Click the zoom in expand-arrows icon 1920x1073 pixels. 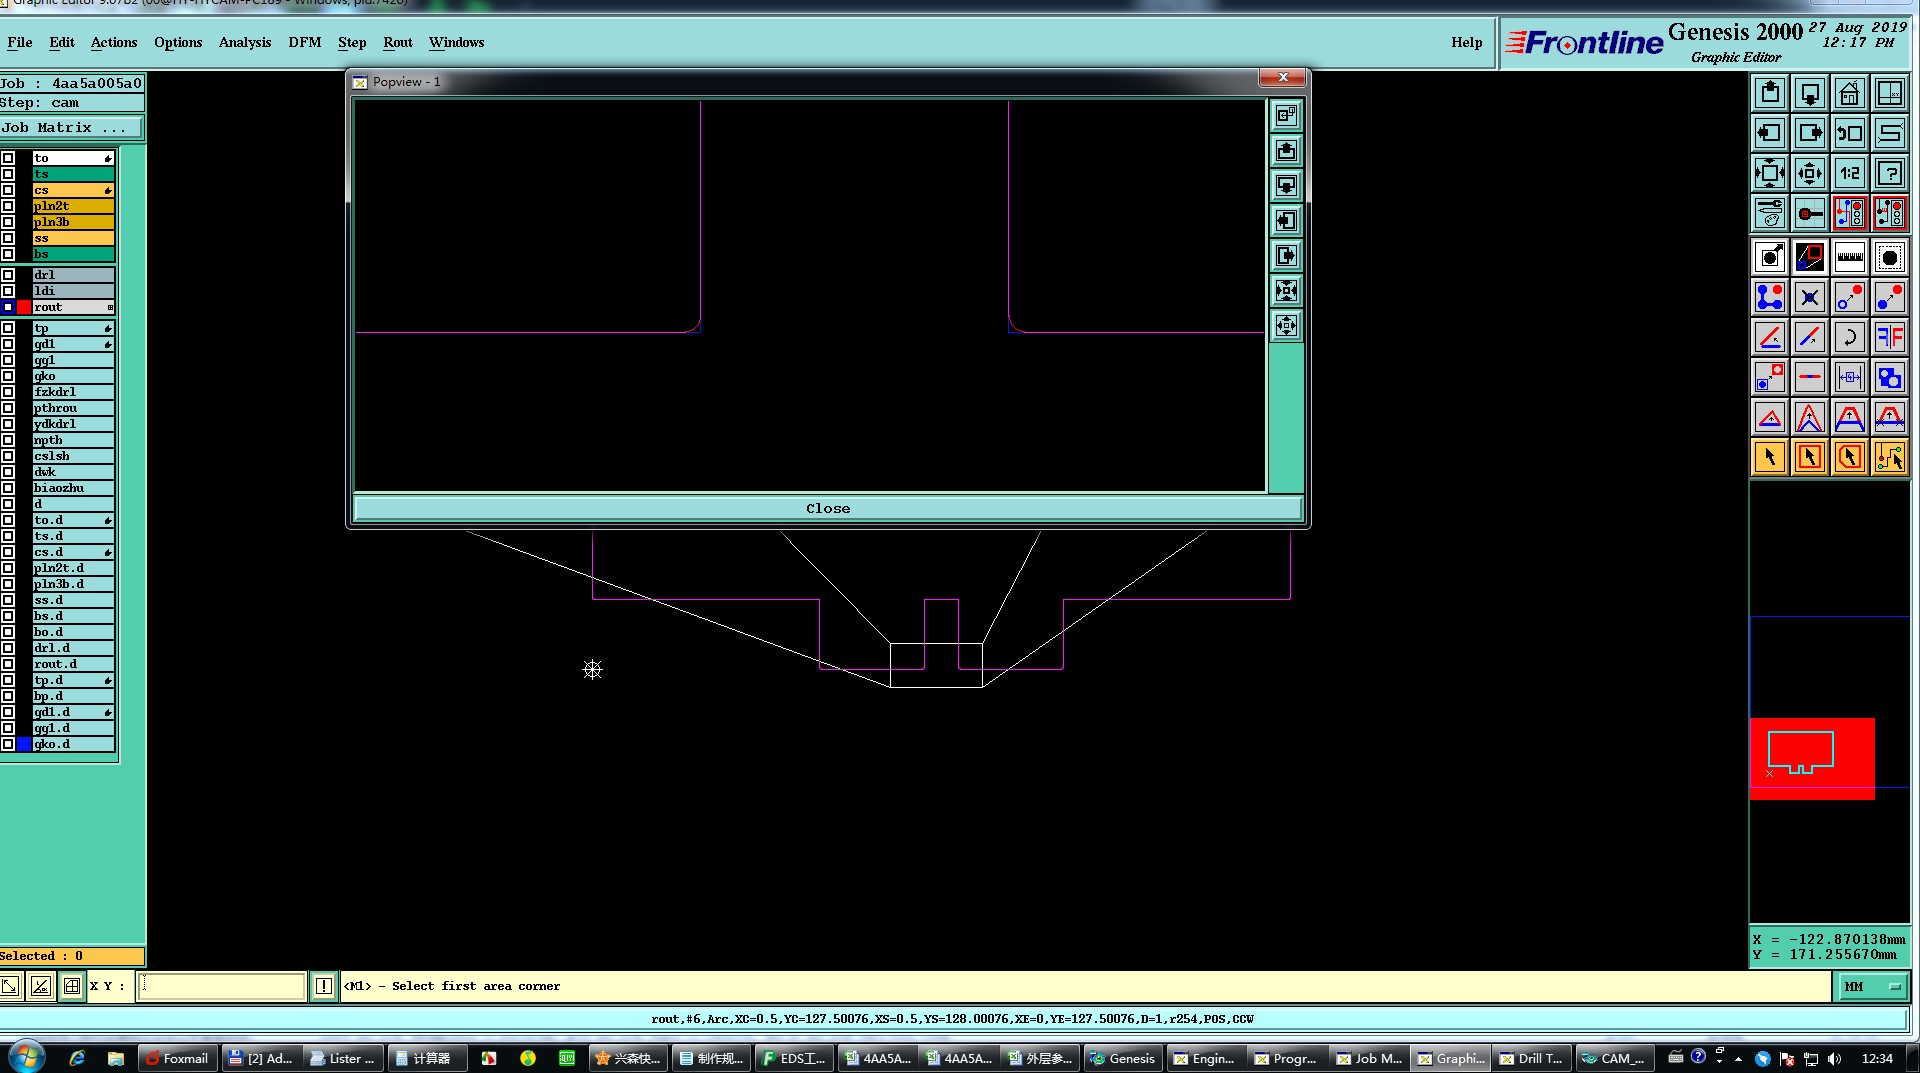click(1770, 173)
